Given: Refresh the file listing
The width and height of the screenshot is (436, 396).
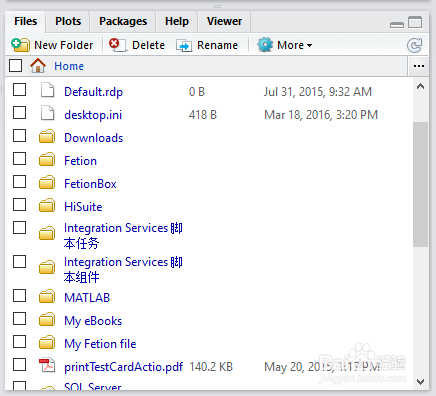Looking at the screenshot, I should pos(414,45).
